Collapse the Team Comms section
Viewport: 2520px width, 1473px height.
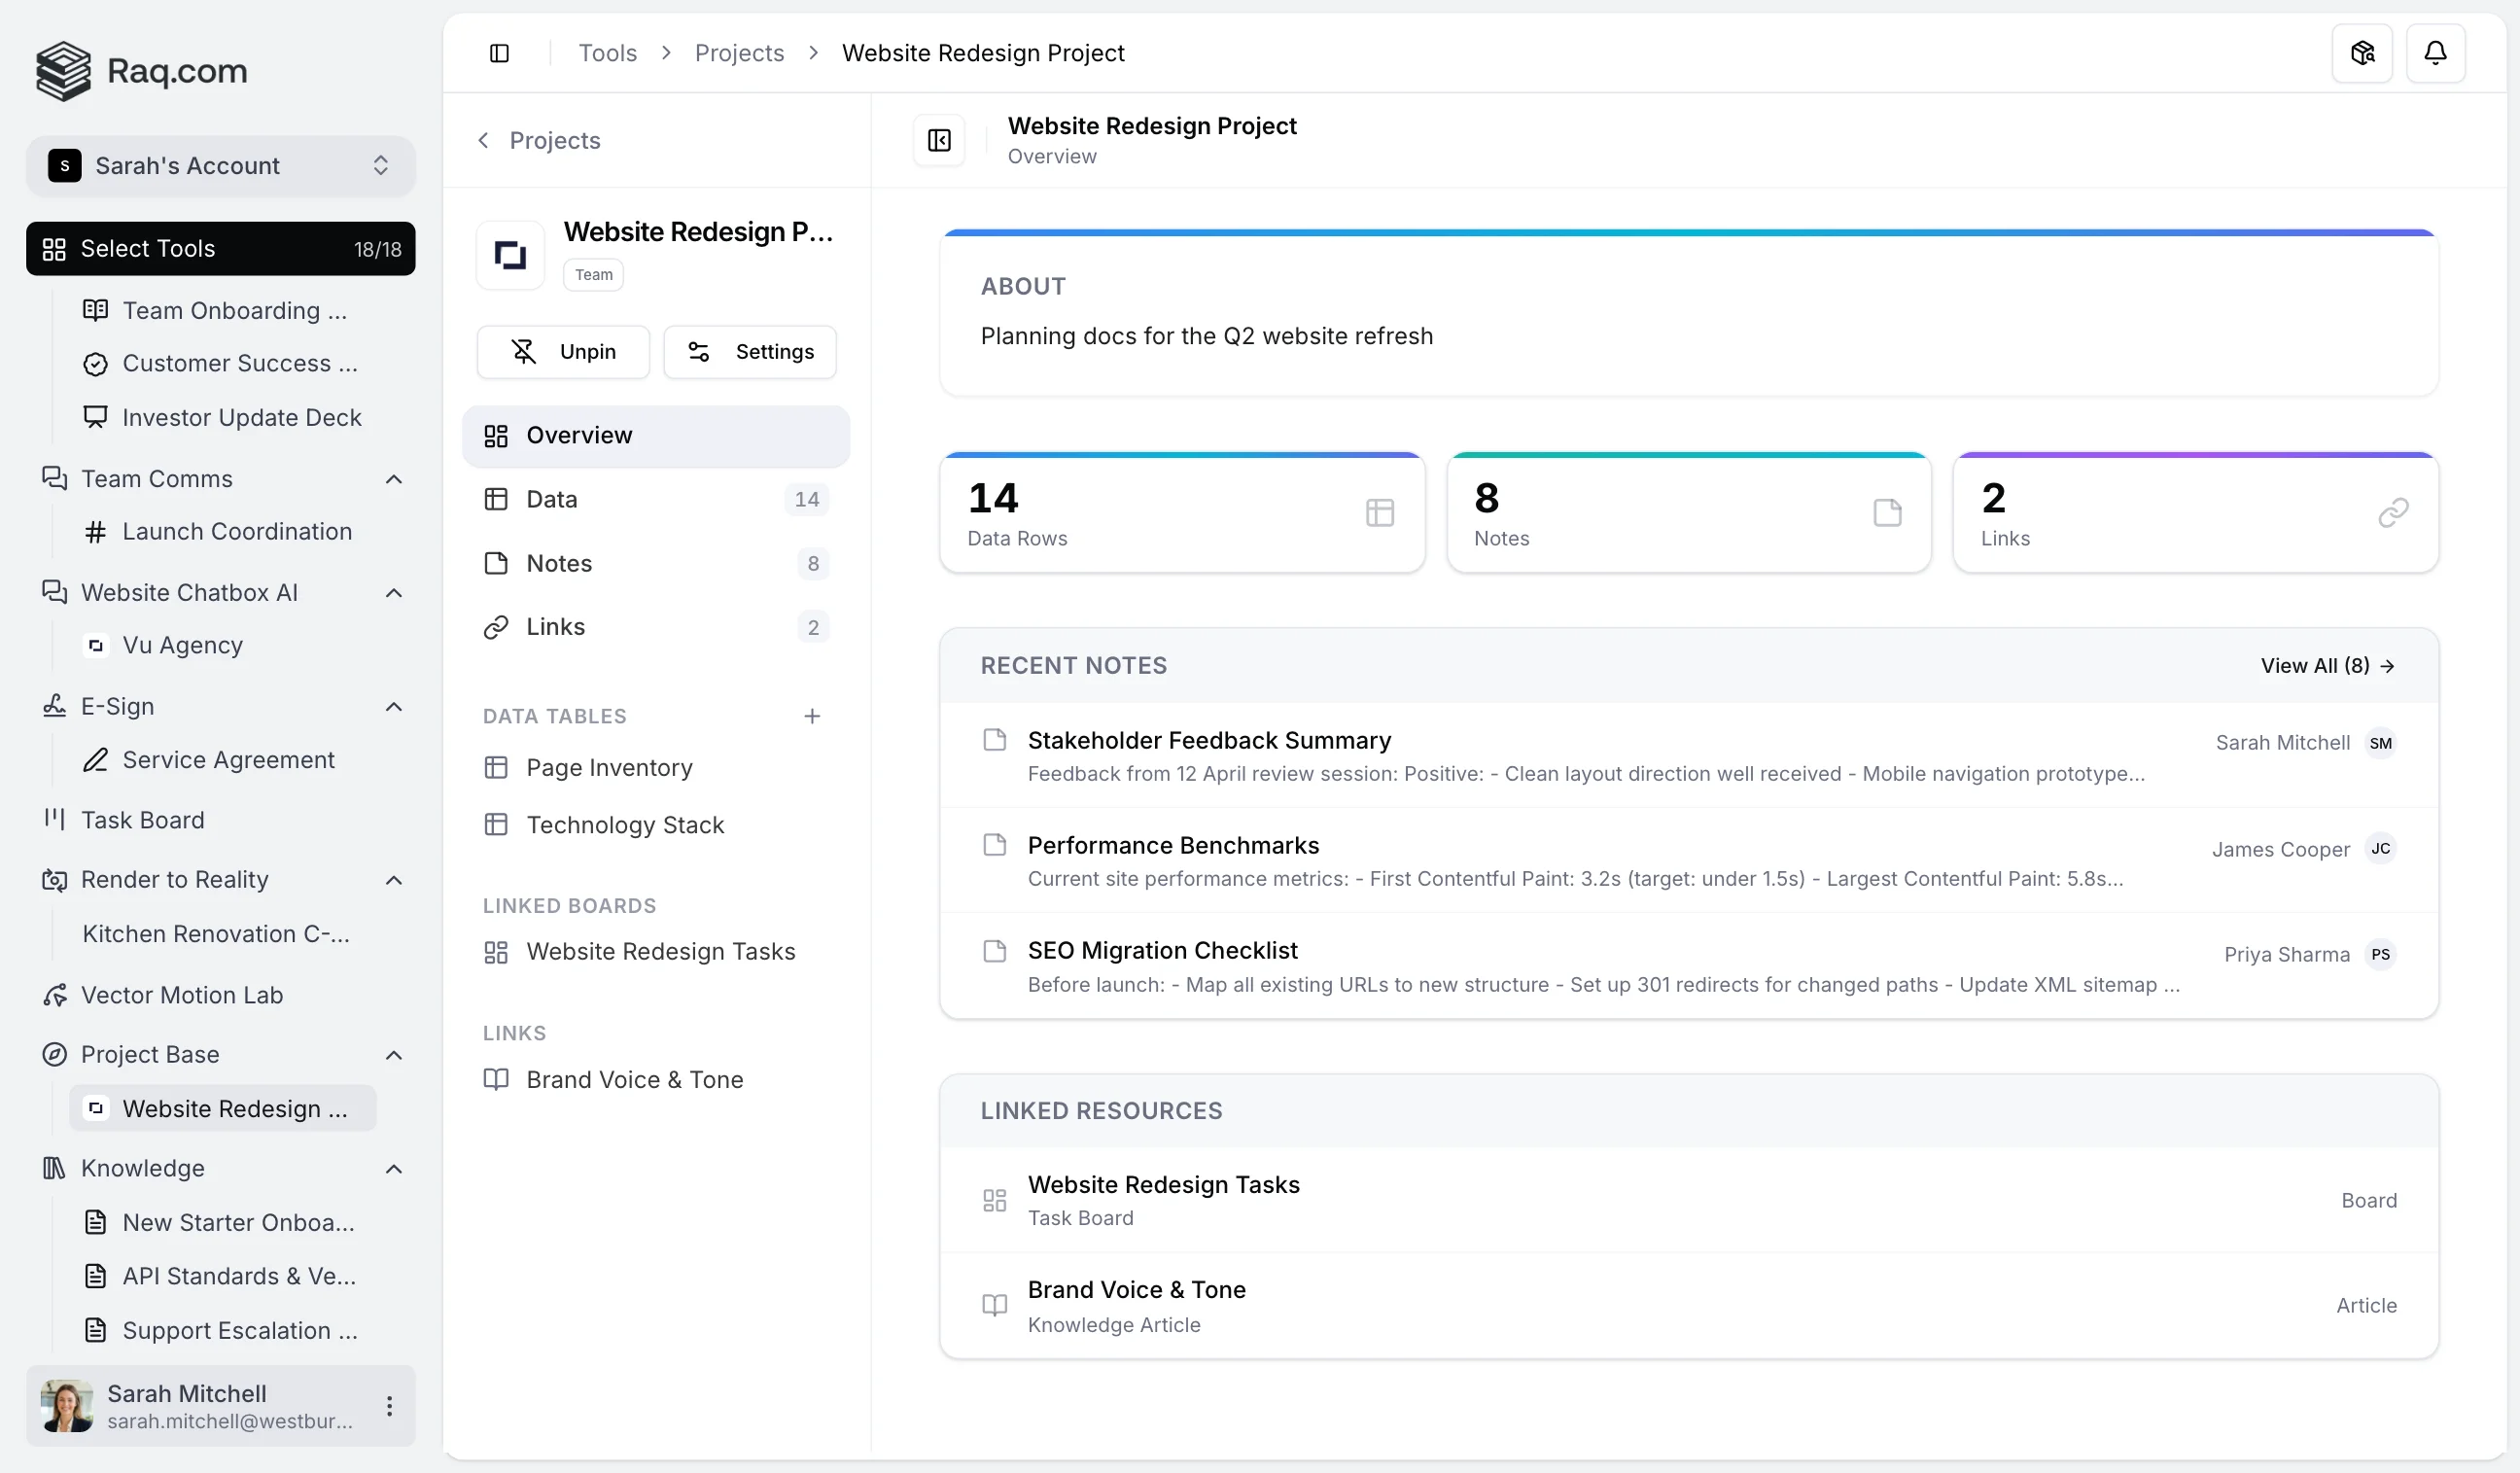click(x=394, y=479)
